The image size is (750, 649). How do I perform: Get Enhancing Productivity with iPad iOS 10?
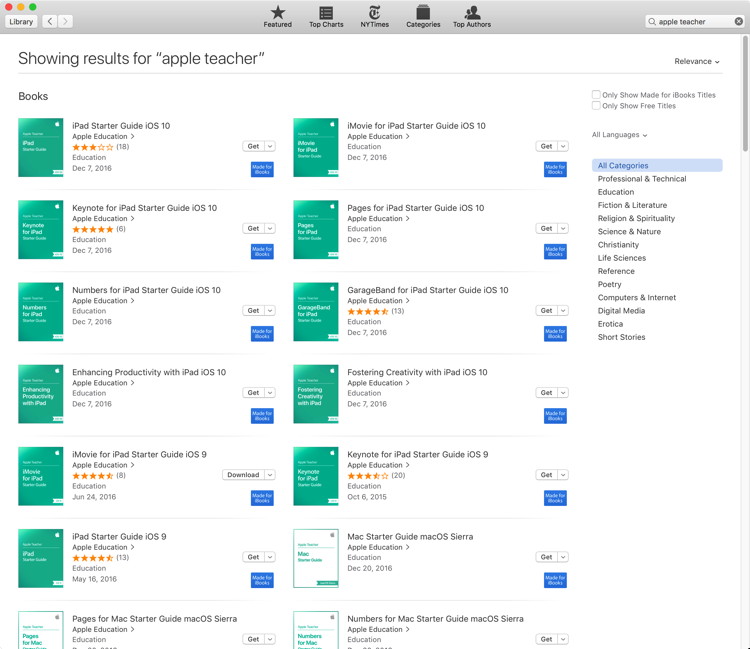click(x=254, y=393)
